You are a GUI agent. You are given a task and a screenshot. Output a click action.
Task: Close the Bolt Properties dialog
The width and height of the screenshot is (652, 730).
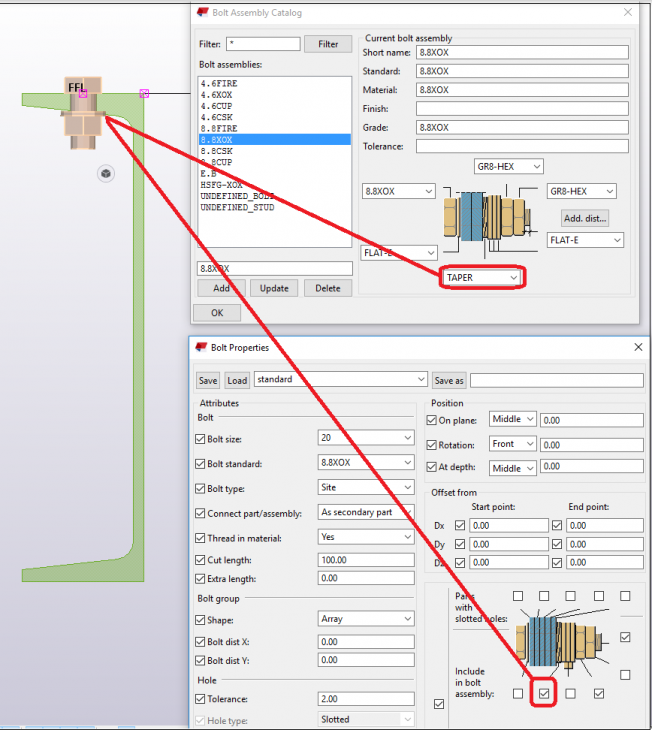(638, 347)
